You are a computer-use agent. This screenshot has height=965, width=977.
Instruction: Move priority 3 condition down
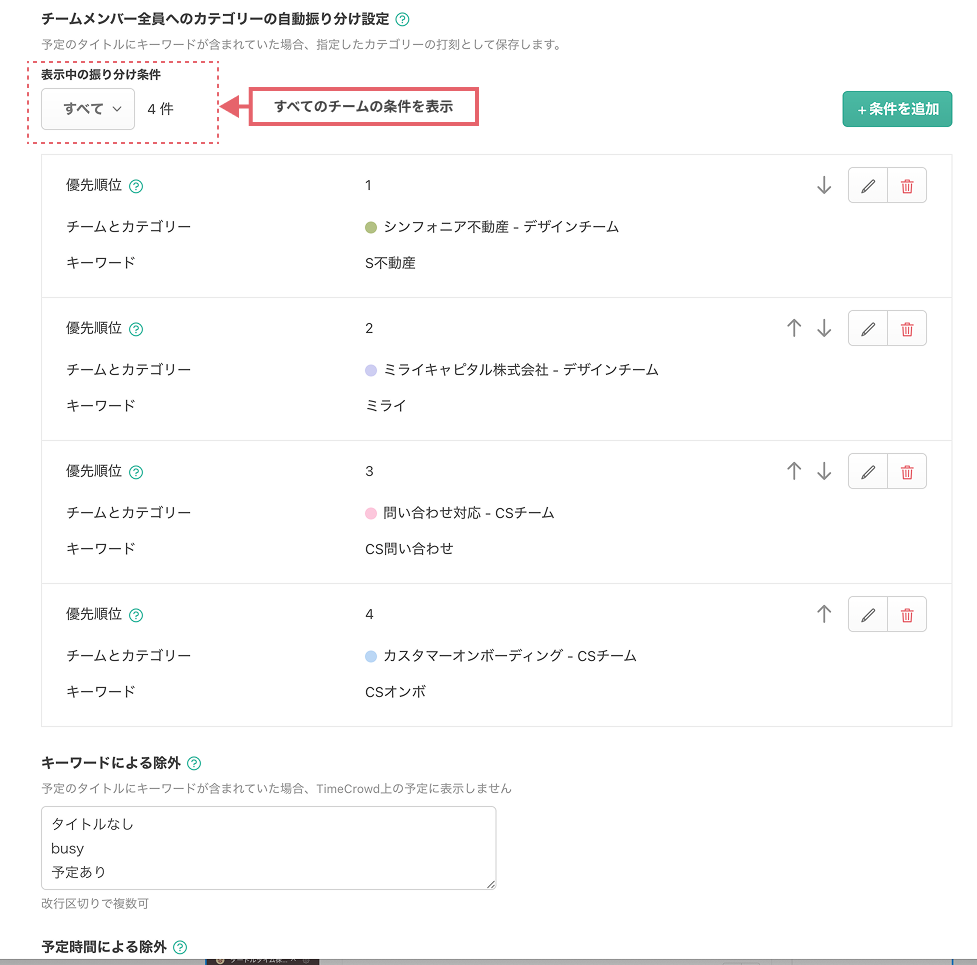click(824, 472)
